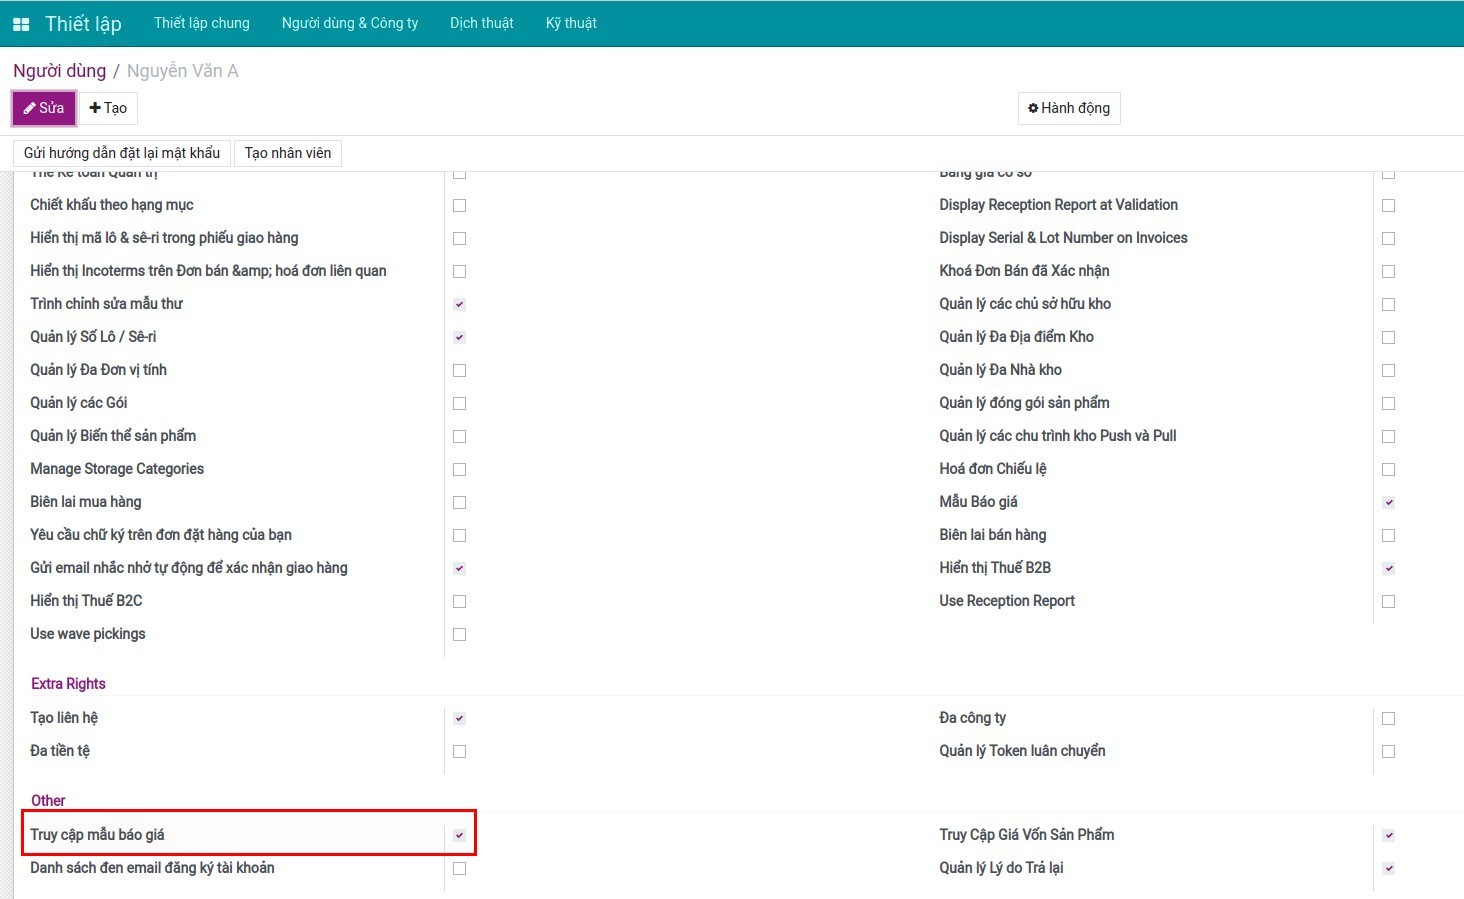
Task: Open the Hành động gear dropdown
Action: [x=1069, y=108]
